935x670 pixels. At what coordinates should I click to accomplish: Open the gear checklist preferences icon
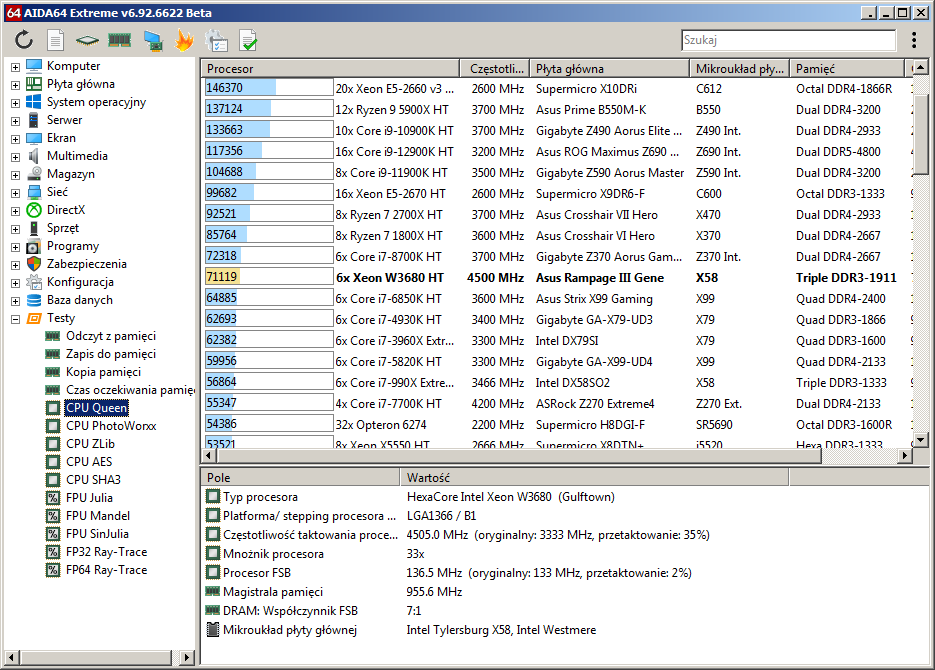[x=216, y=41]
